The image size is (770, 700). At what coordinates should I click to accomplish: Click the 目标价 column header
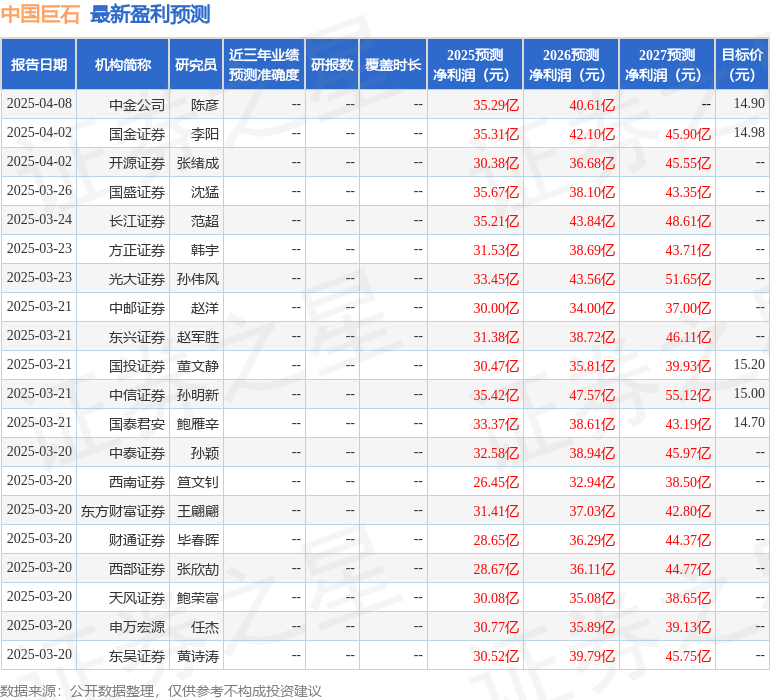[x=742, y=64]
